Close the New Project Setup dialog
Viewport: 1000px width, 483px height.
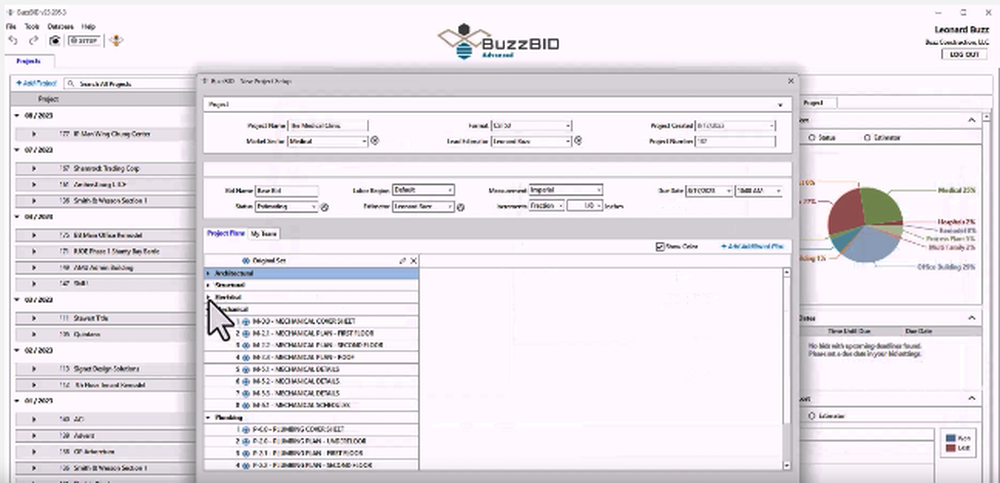coord(791,81)
